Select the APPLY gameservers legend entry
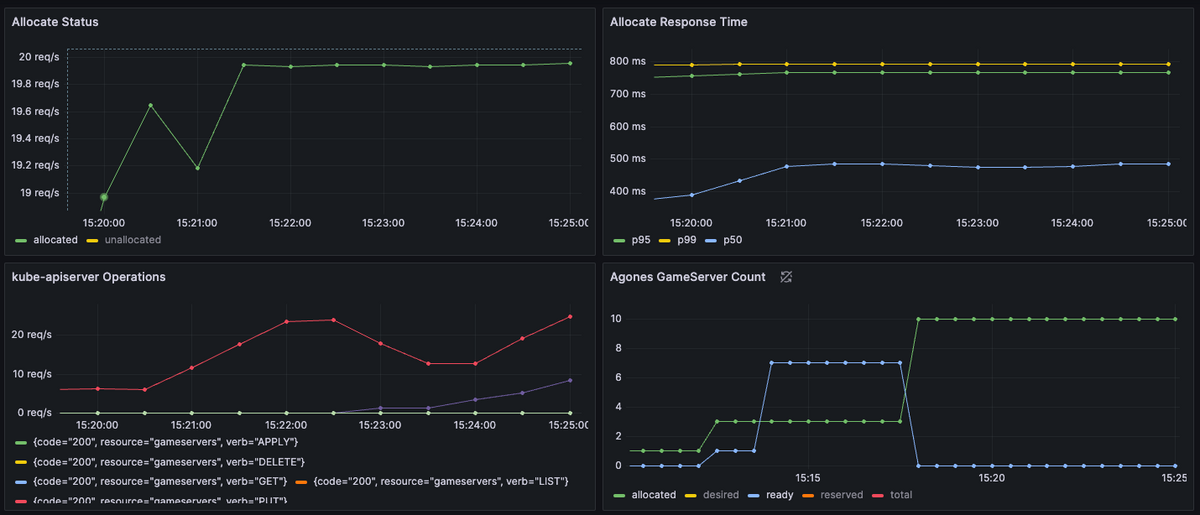Screen dimensions: 1200x515 click(166, 442)
